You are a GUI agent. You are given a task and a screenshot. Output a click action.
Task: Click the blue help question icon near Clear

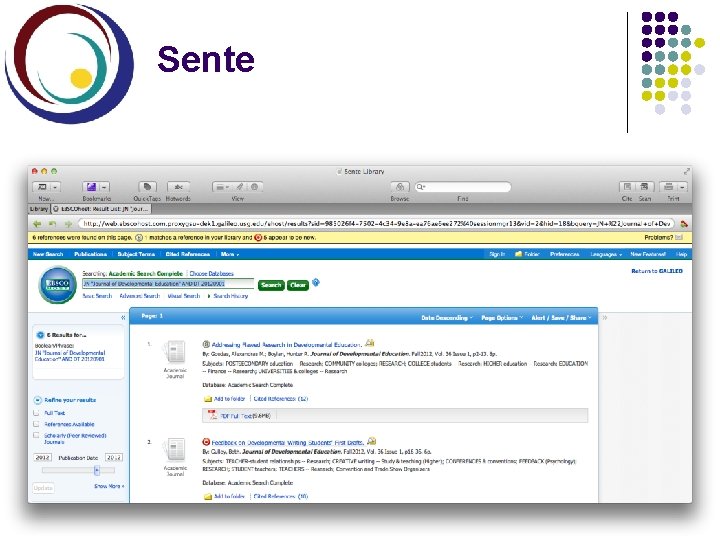click(316, 282)
